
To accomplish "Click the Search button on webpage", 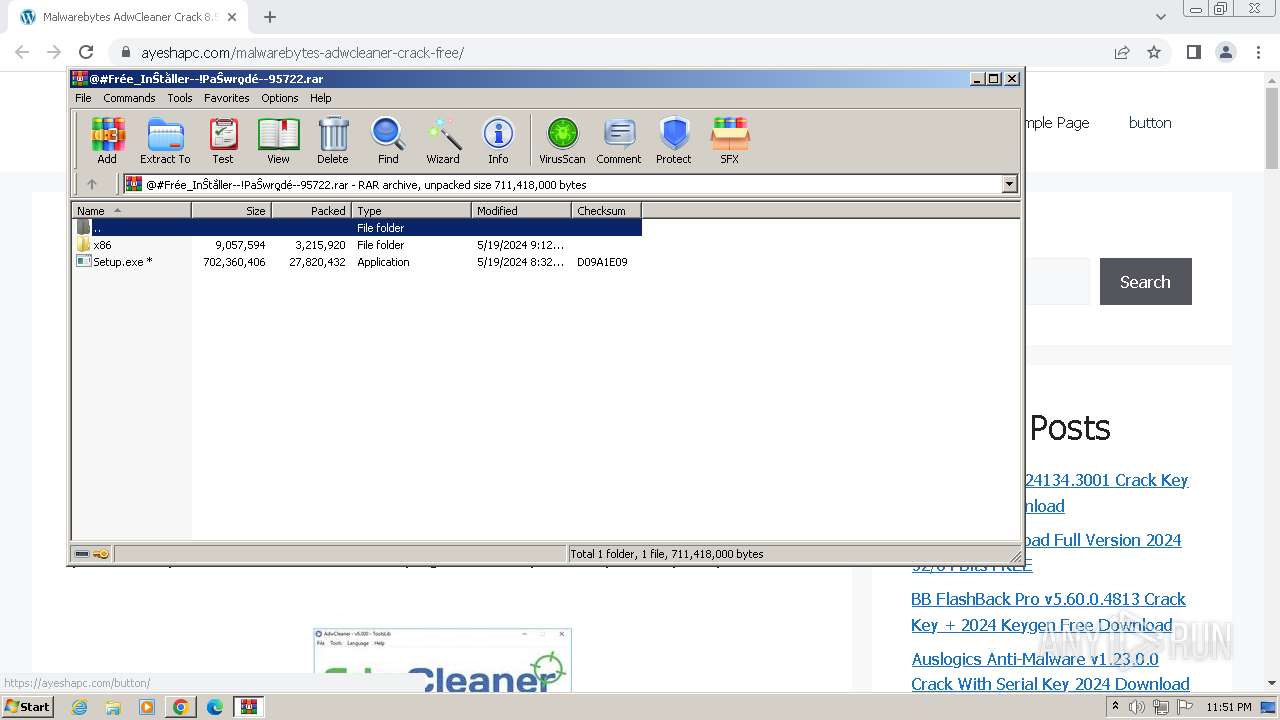I will point(1146,282).
